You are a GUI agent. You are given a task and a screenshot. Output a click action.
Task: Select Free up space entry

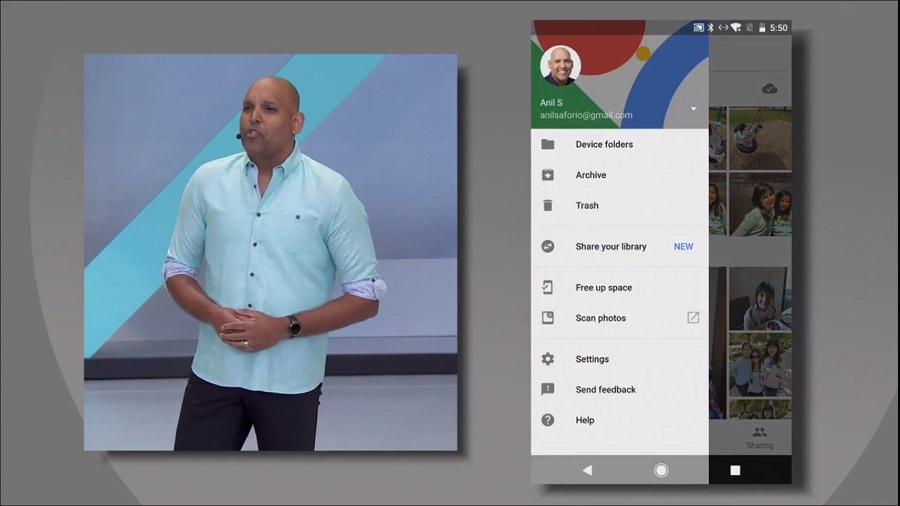point(619,287)
